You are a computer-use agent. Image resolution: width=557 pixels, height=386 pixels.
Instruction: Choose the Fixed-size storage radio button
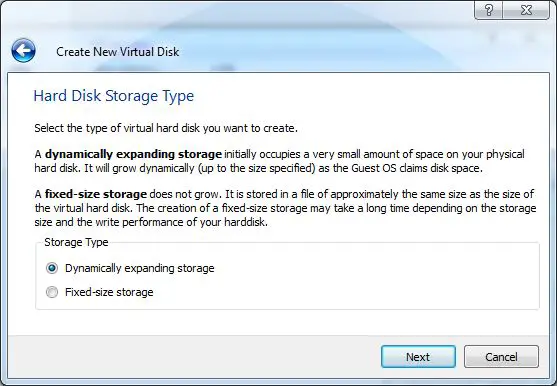52,292
